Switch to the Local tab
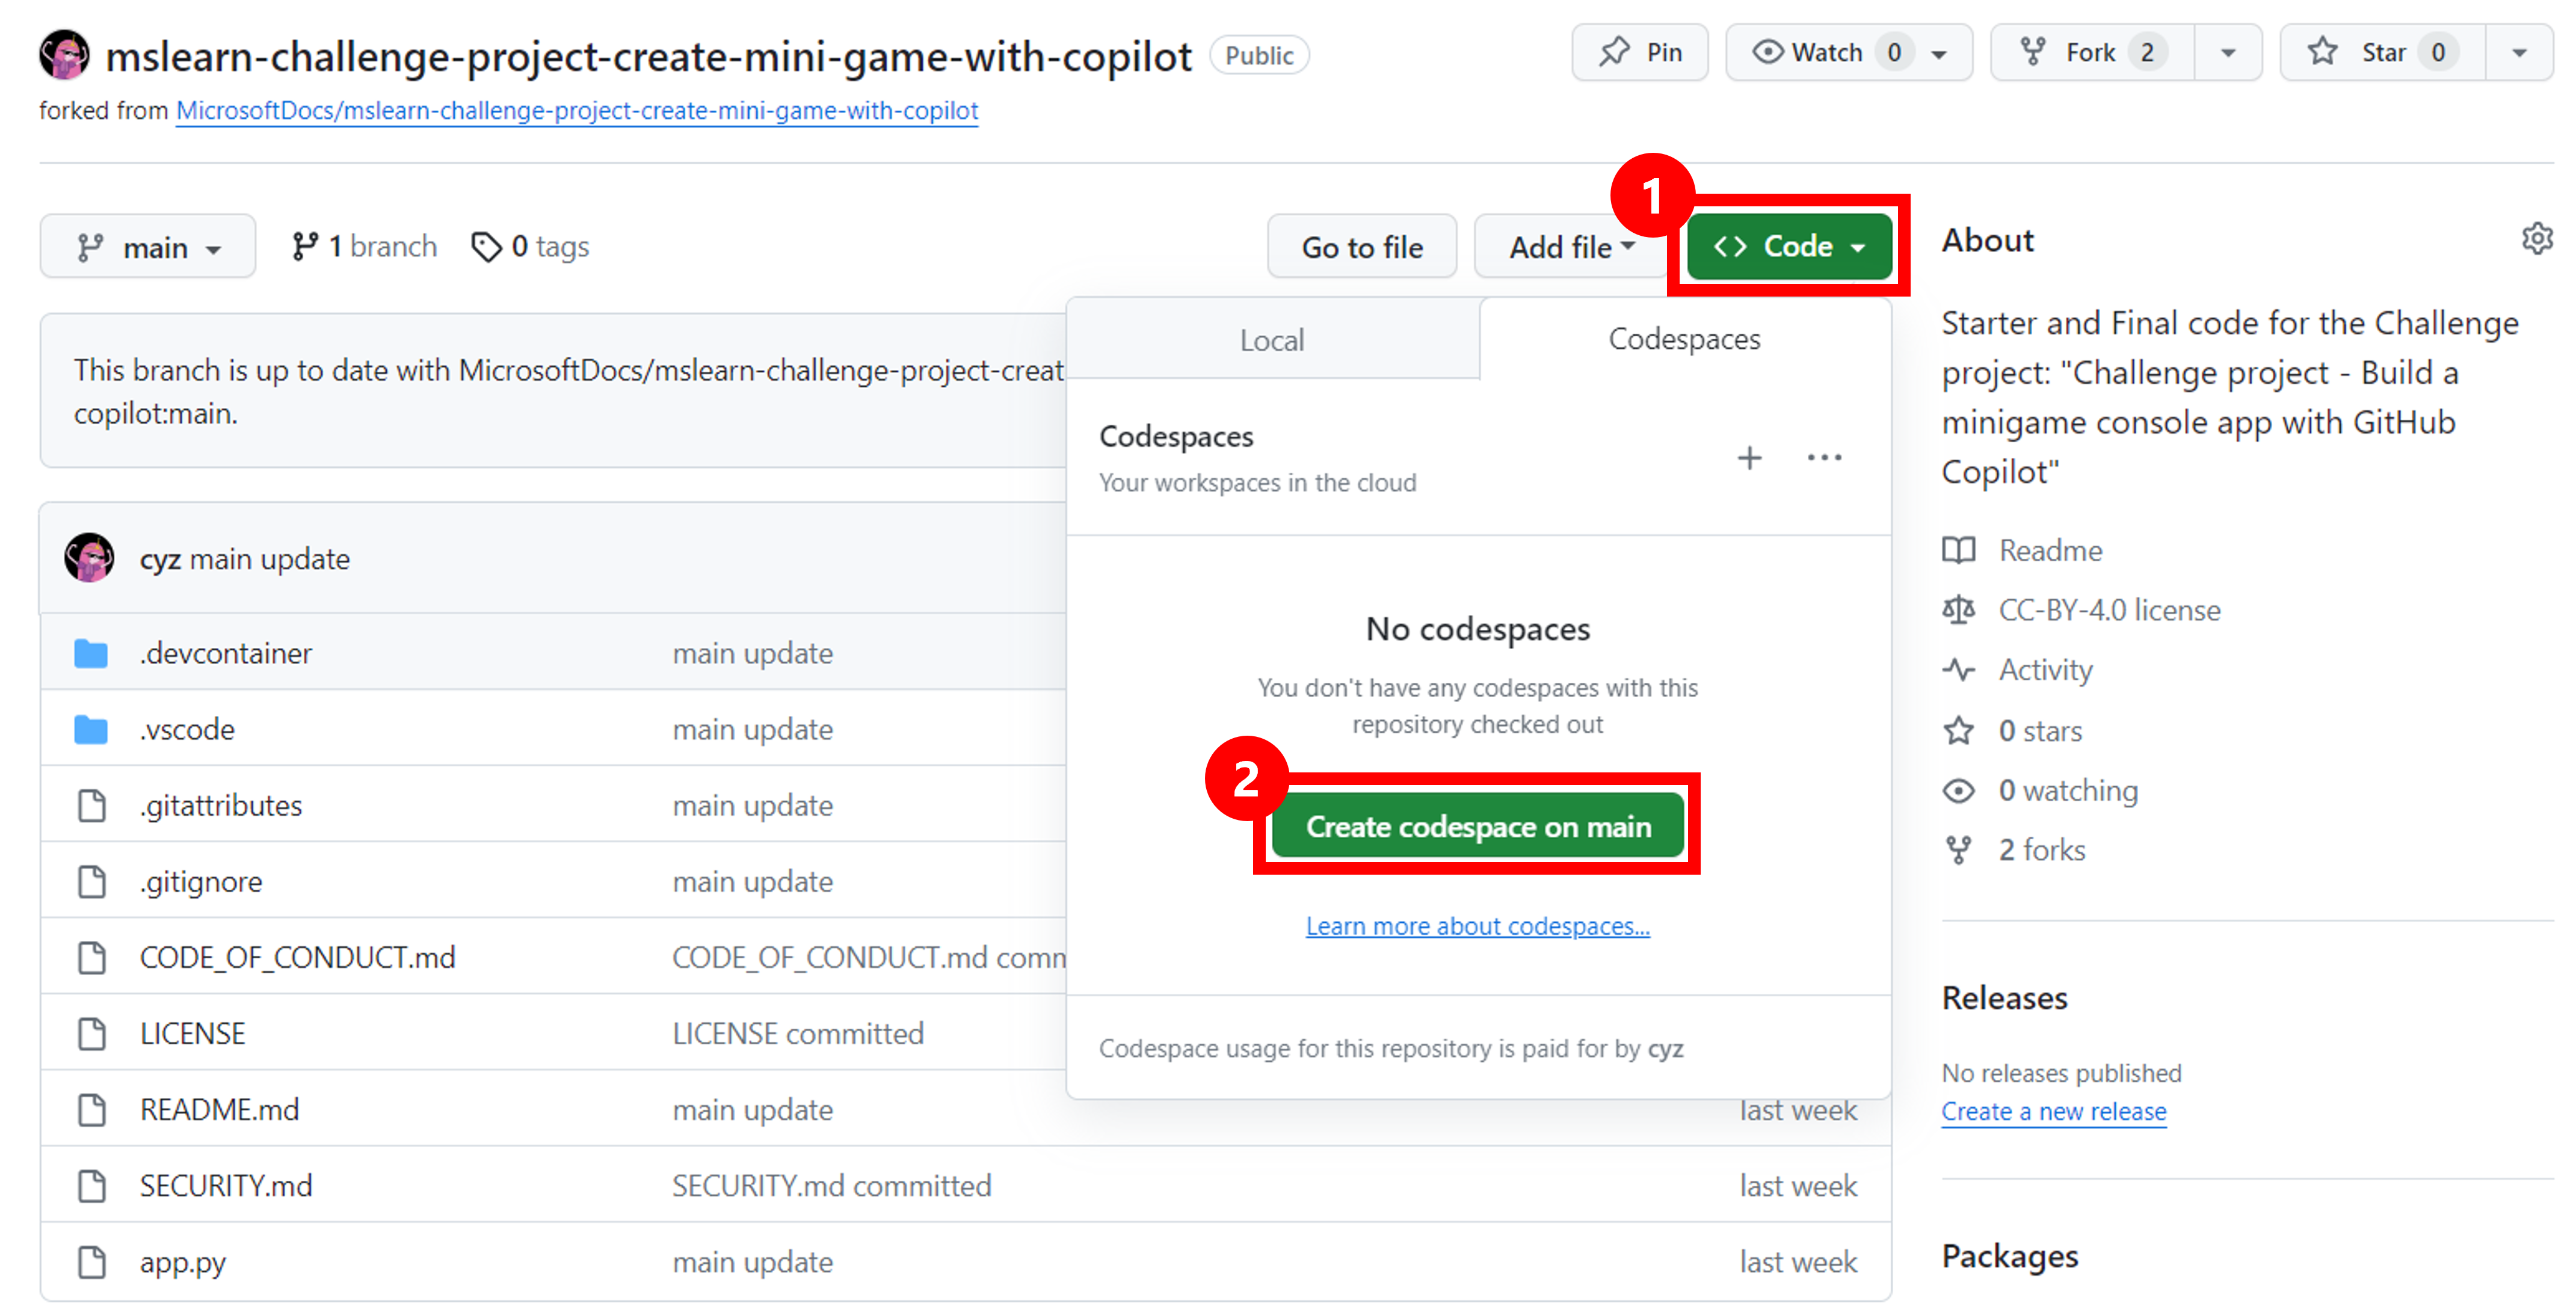Image resolution: width=2576 pixels, height=1312 pixels. (1272, 340)
